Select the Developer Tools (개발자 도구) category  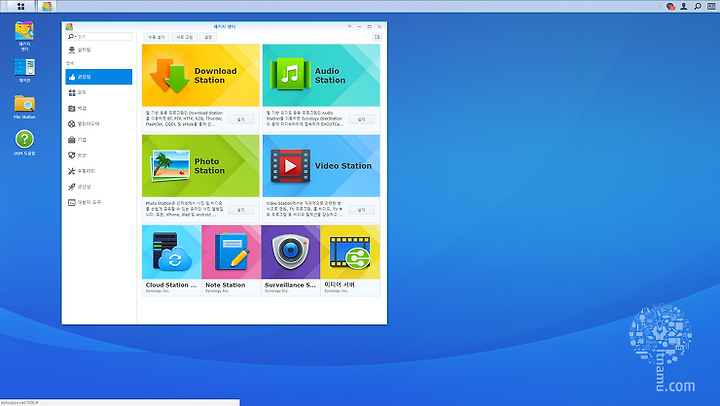[99, 202]
